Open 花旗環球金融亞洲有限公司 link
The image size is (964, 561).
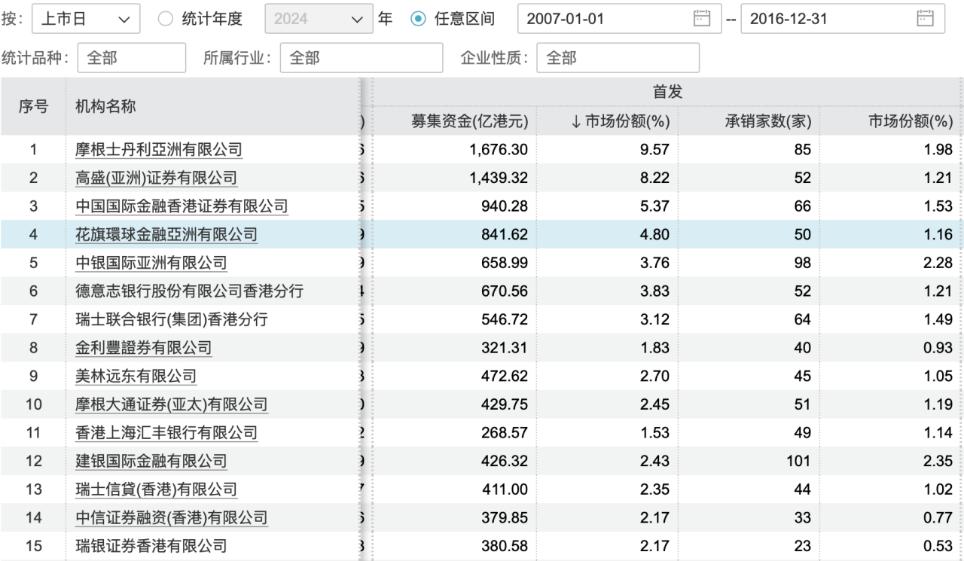(166, 234)
